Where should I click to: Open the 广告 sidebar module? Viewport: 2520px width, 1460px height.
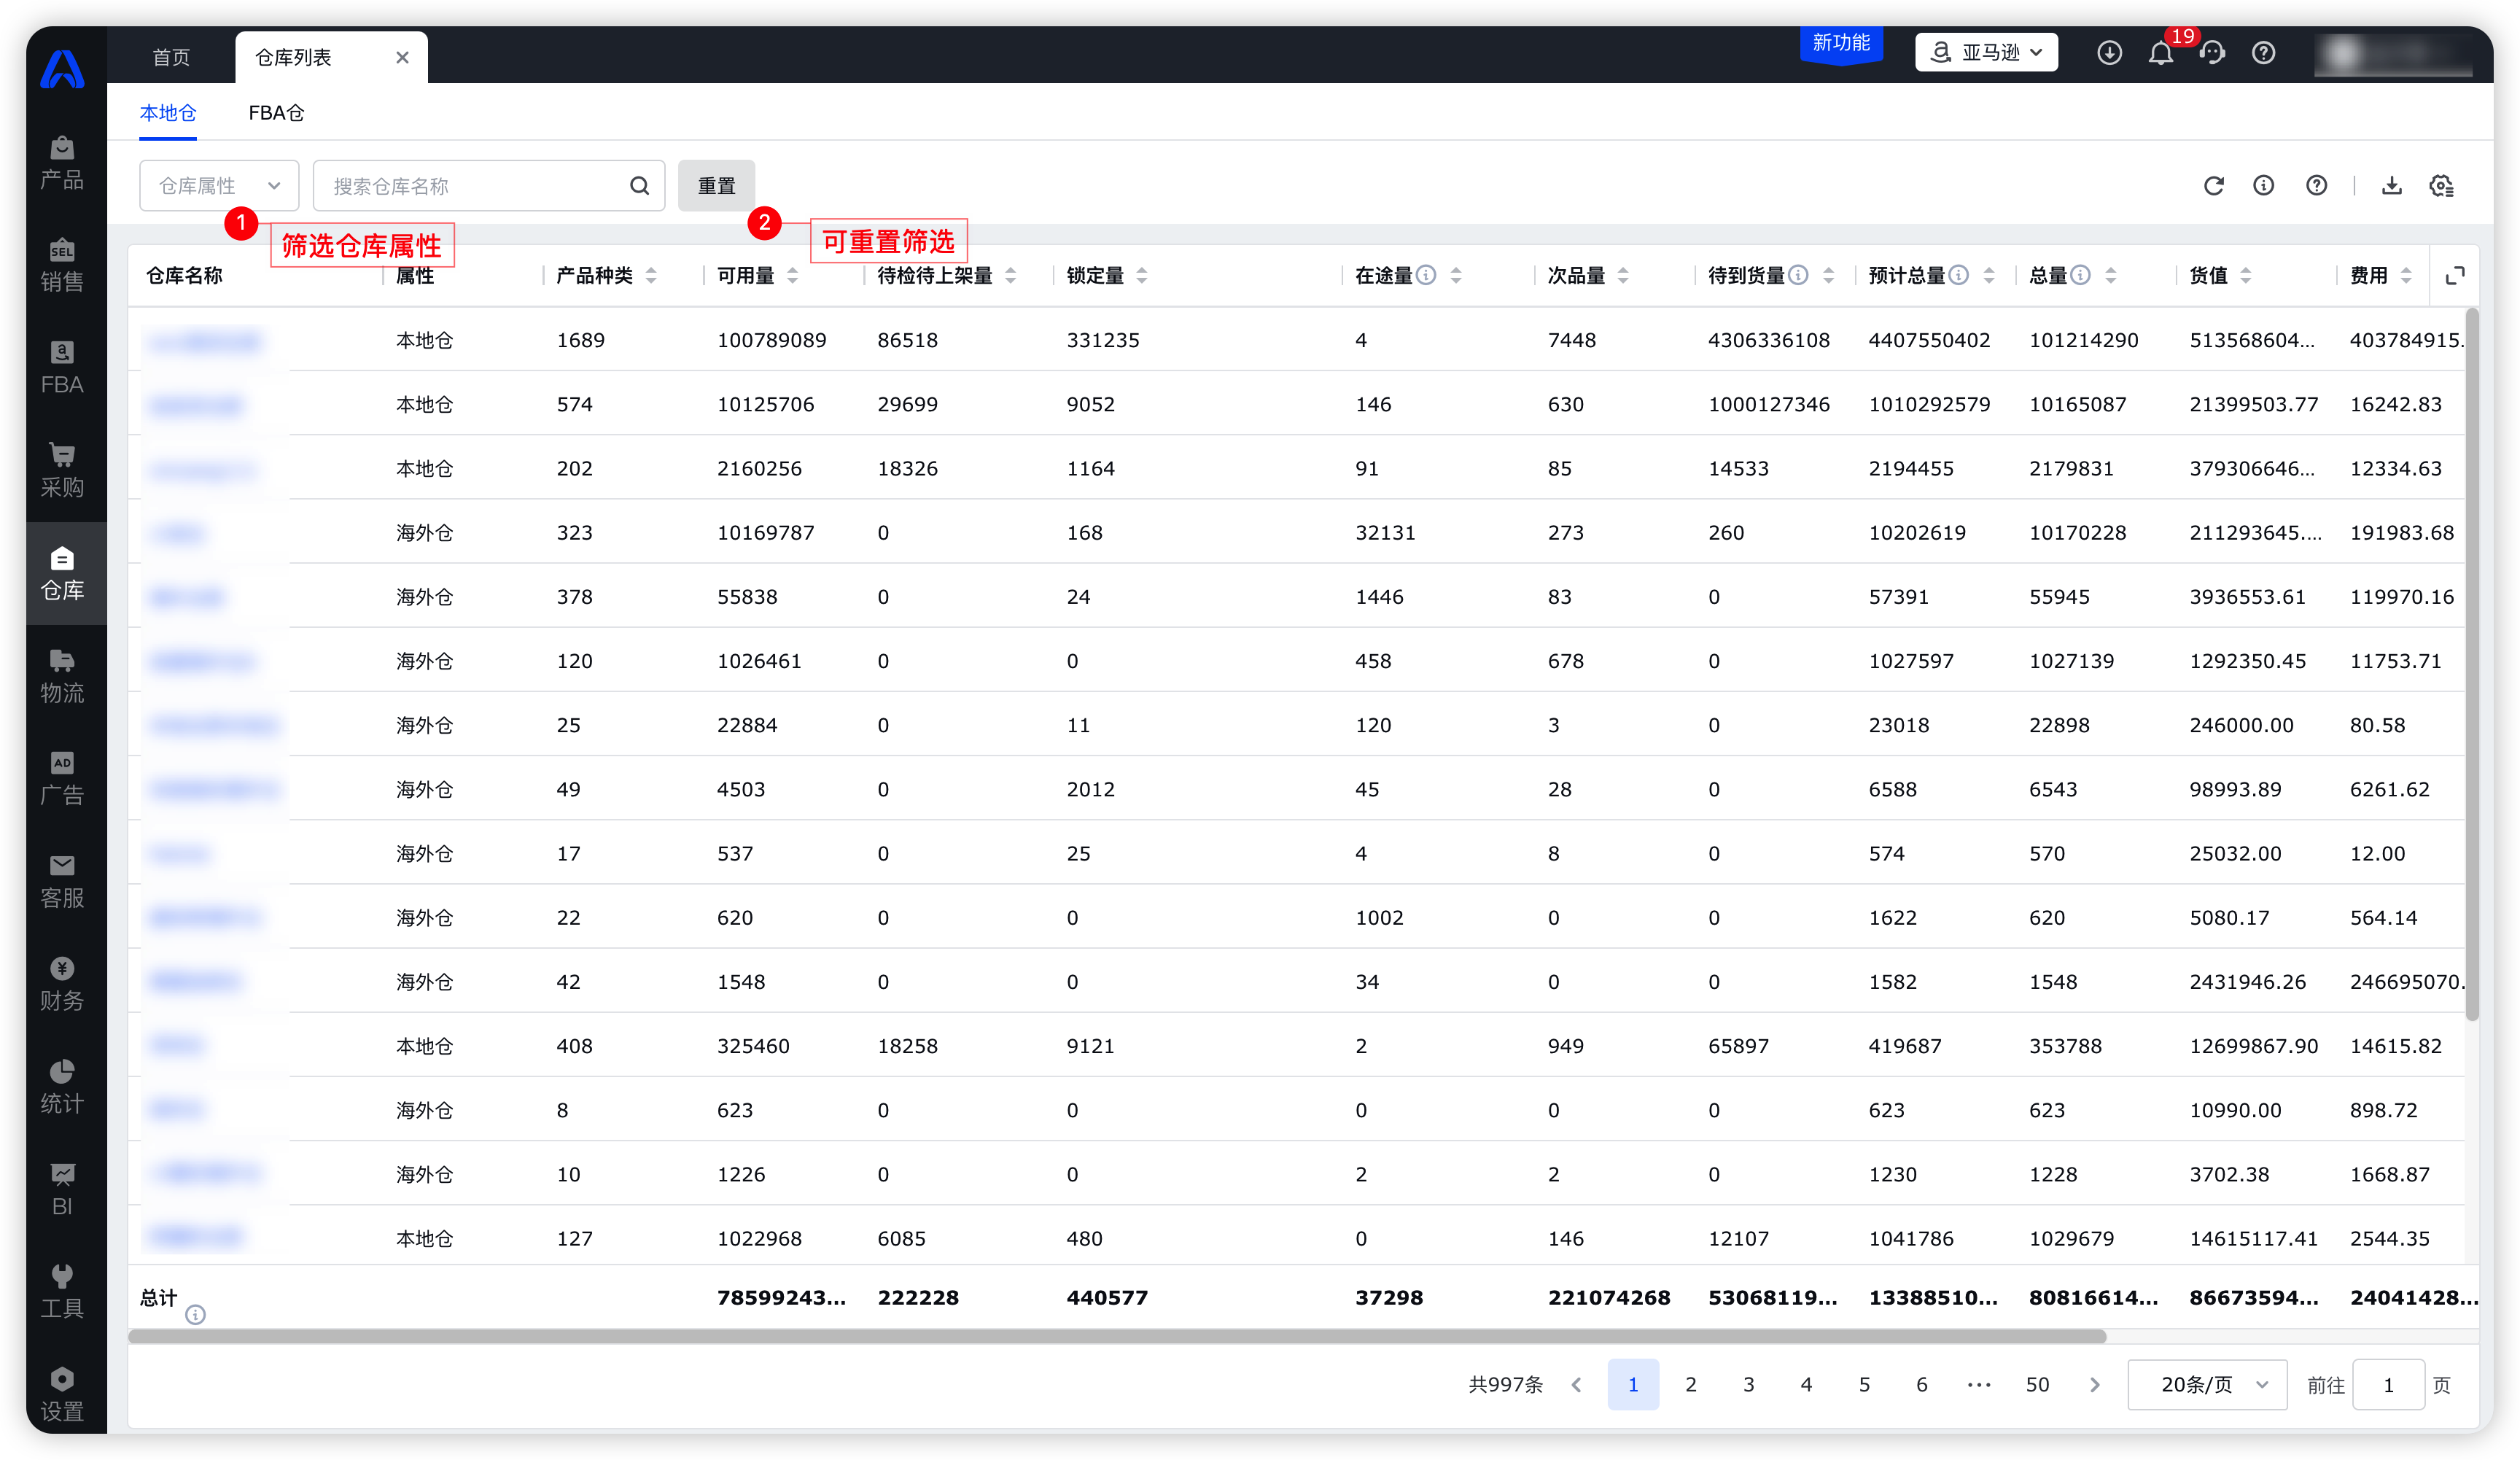point(62,779)
